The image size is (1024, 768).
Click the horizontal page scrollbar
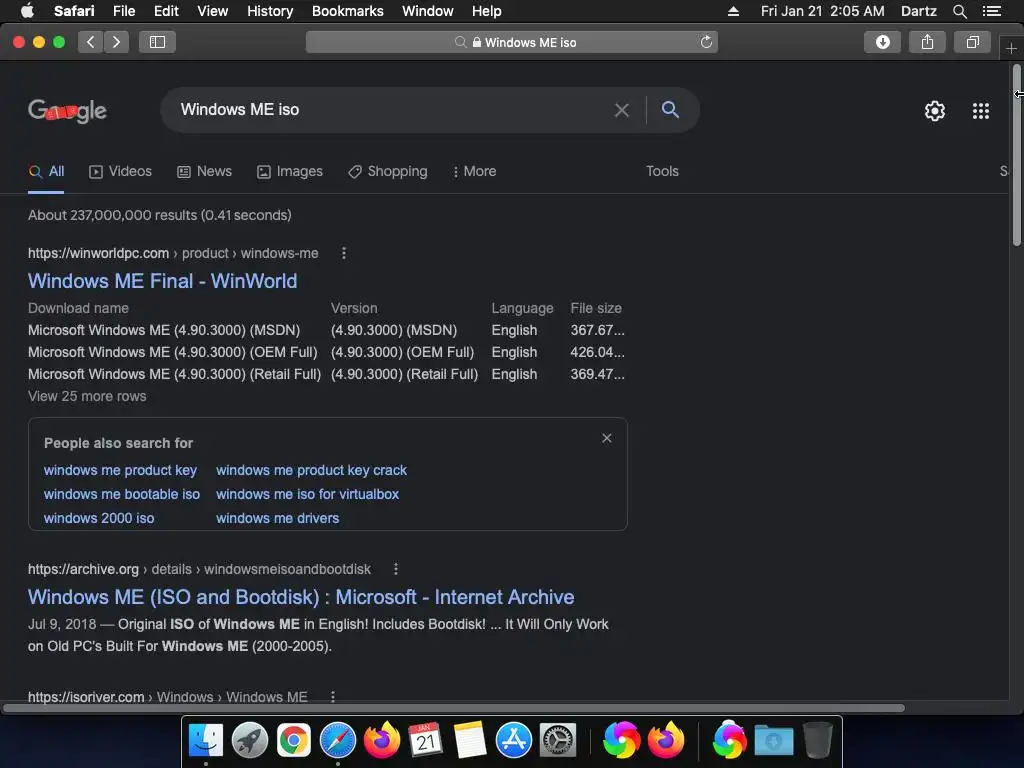[454, 708]
